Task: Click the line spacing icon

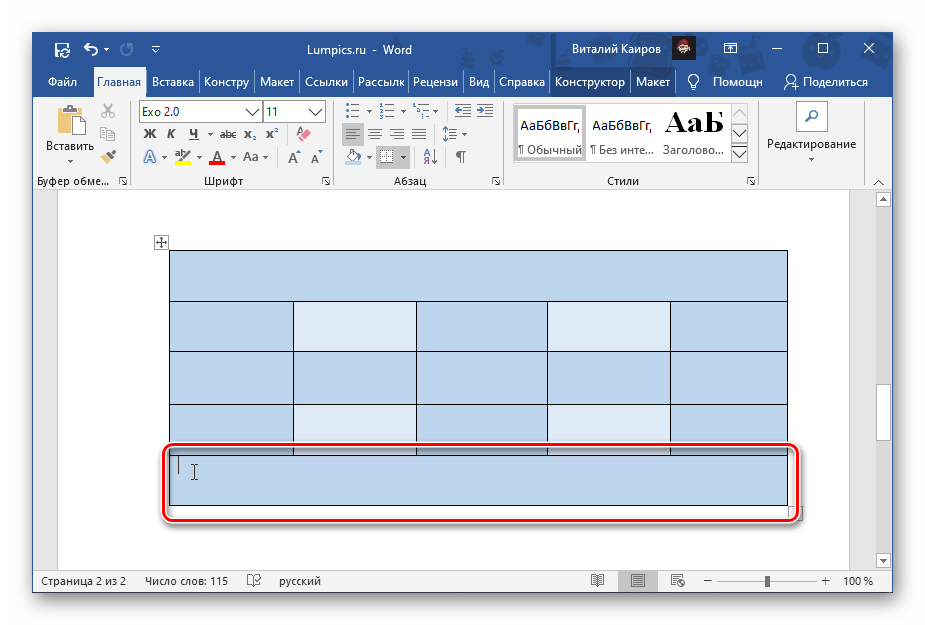Action: (450, 135)
